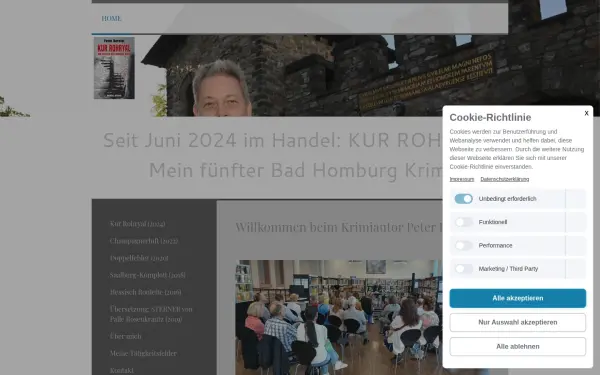This screenshot has width=600, height=375.
Task: Go to the HOME navigation tab
Action: coord(111,18)
